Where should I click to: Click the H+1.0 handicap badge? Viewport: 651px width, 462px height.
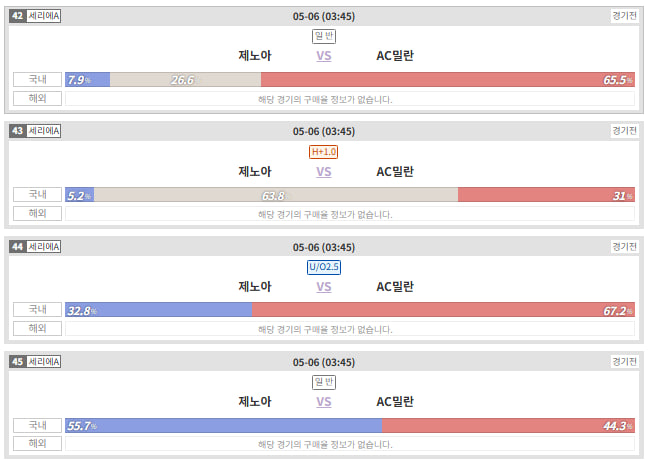(x=323, y=152)
